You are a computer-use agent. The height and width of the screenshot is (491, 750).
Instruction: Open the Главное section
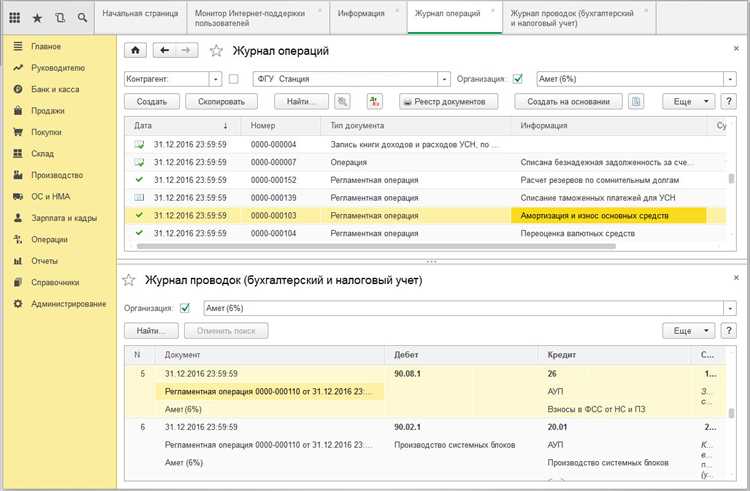click(46, 46)
